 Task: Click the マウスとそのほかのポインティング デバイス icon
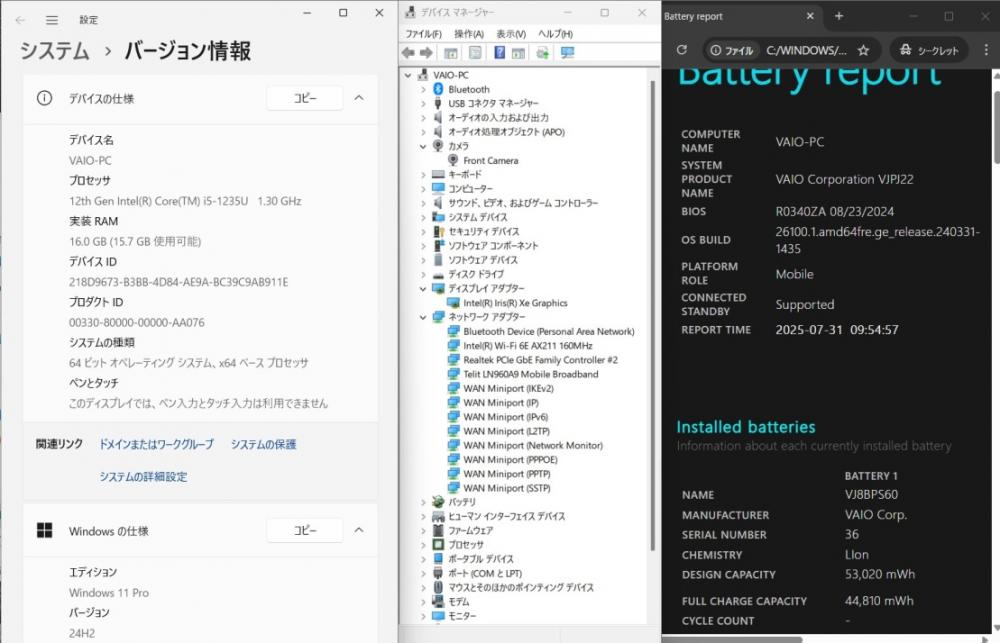coord(438,588)
